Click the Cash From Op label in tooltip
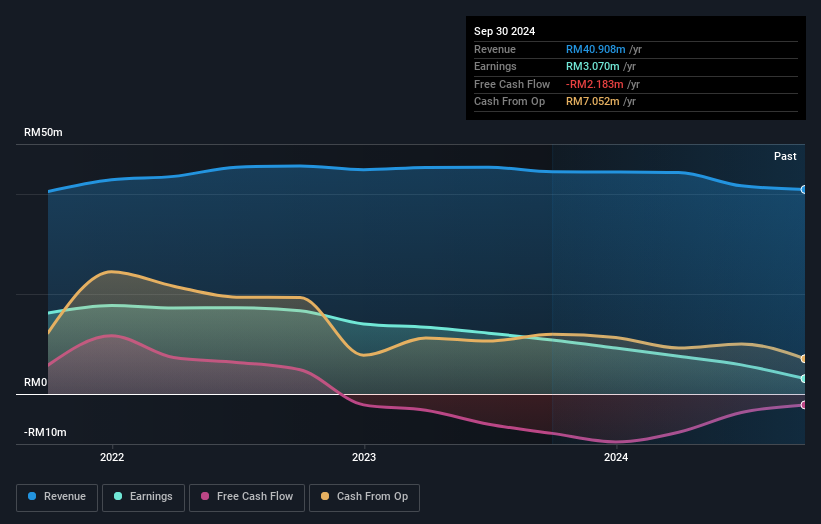821x524 pixels. [509, 102]
